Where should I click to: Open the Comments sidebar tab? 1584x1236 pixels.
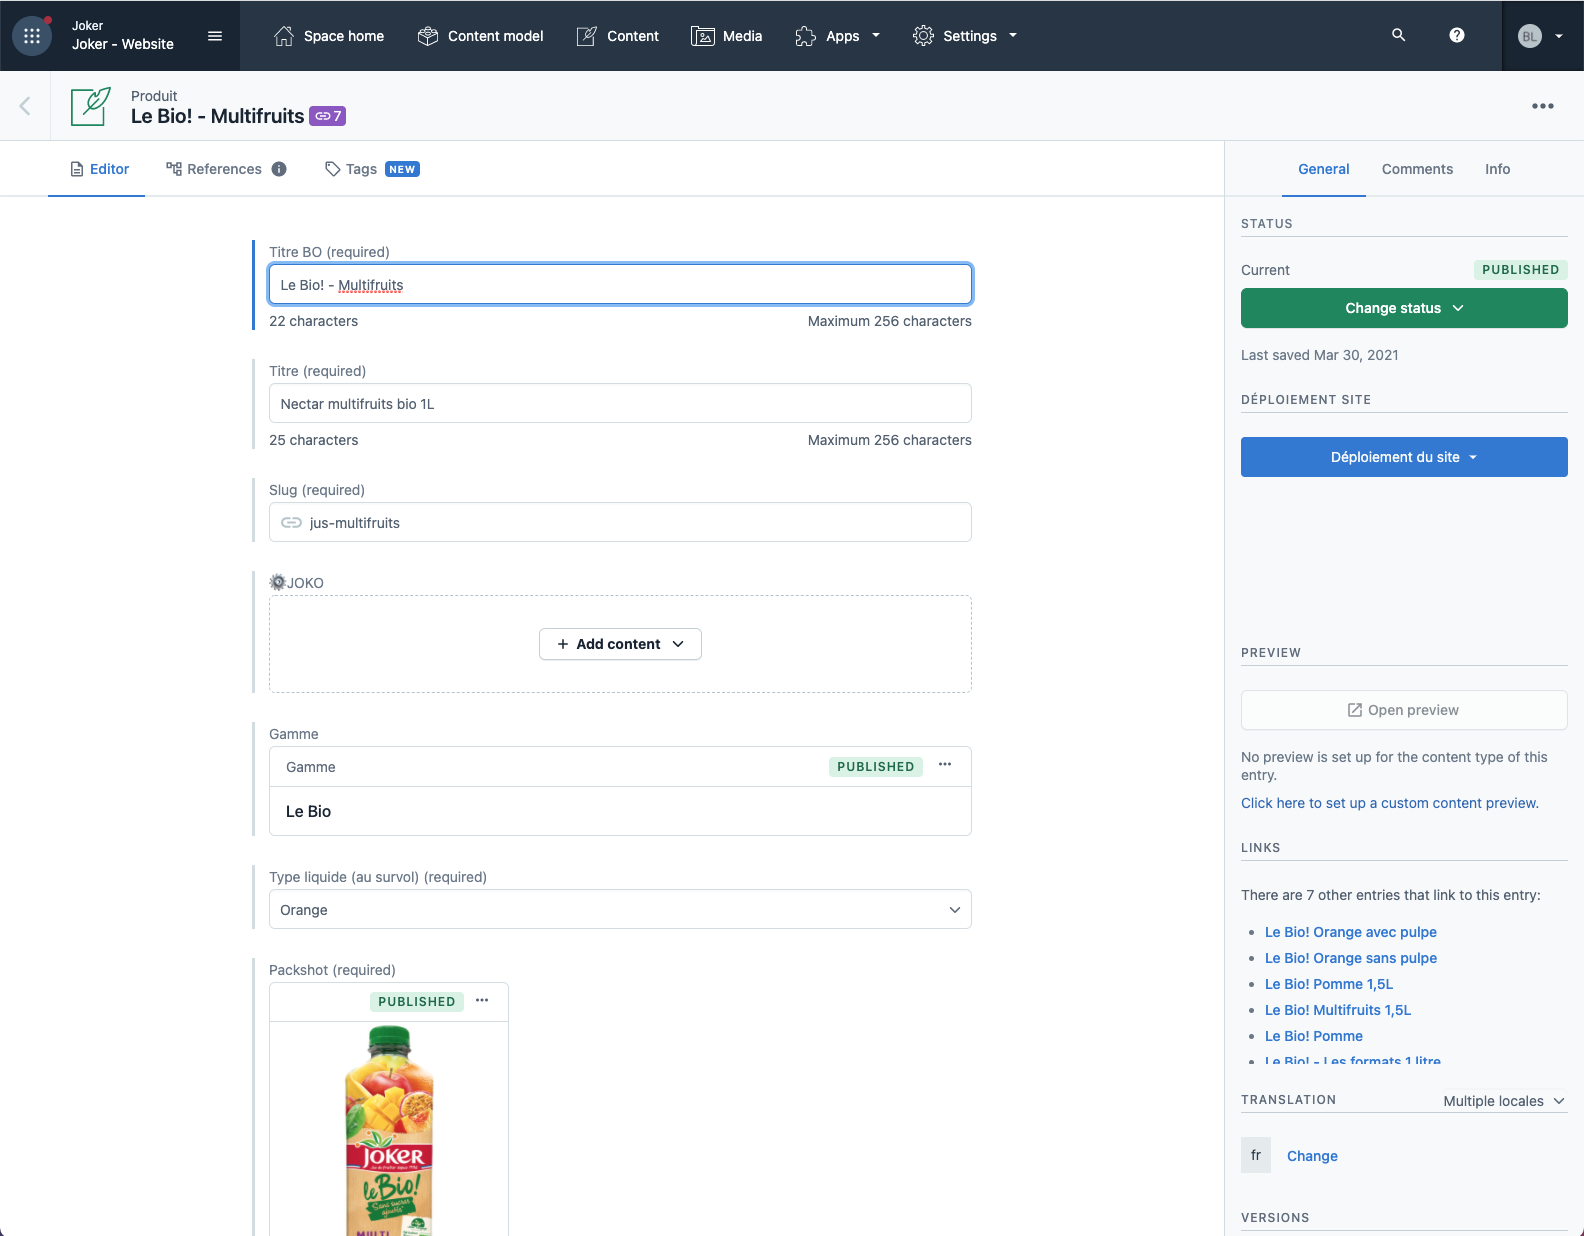pos(1417,169)
